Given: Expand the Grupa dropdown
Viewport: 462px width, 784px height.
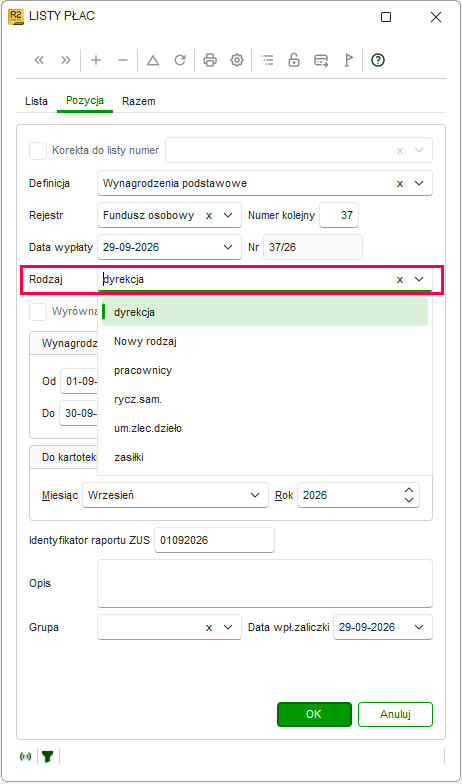Looking at the screenshot, I should (228, 627).
